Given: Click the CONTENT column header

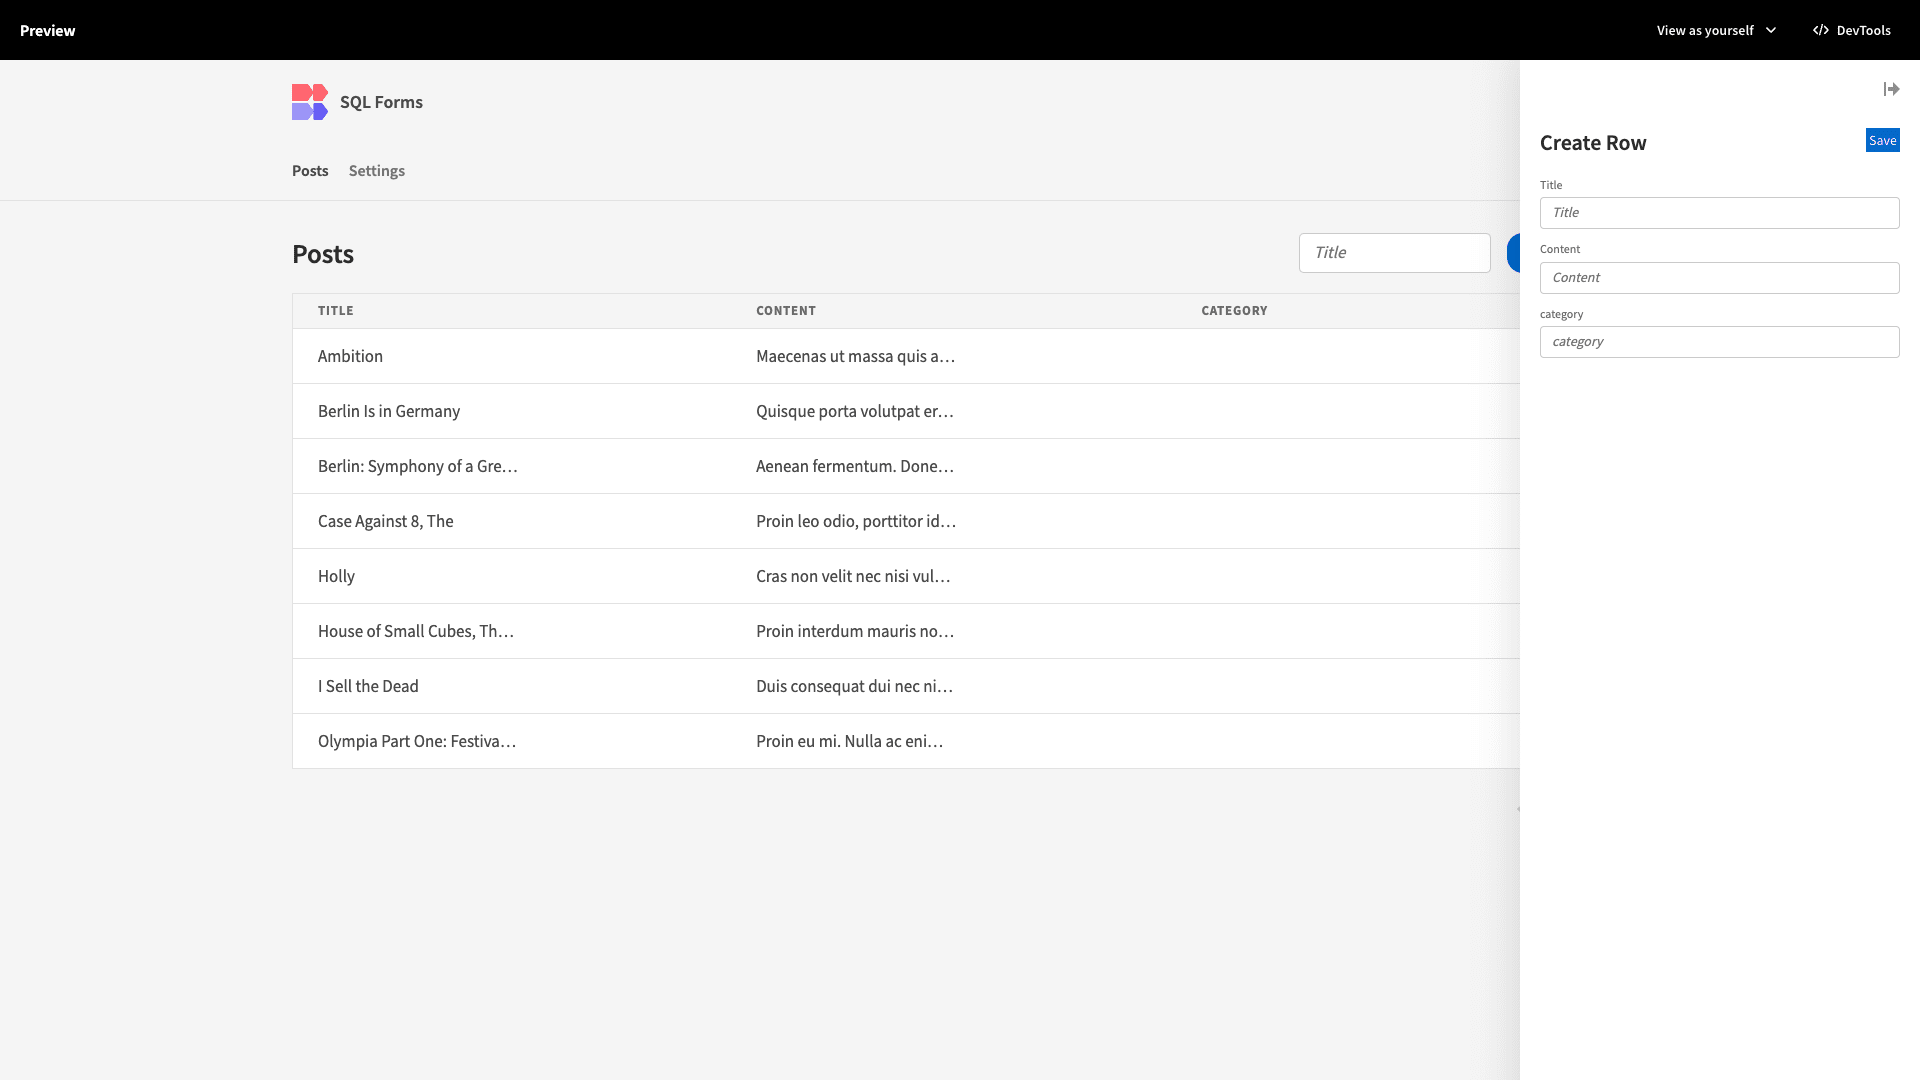Looking at the screenshot, I should [x=786, y=311].
